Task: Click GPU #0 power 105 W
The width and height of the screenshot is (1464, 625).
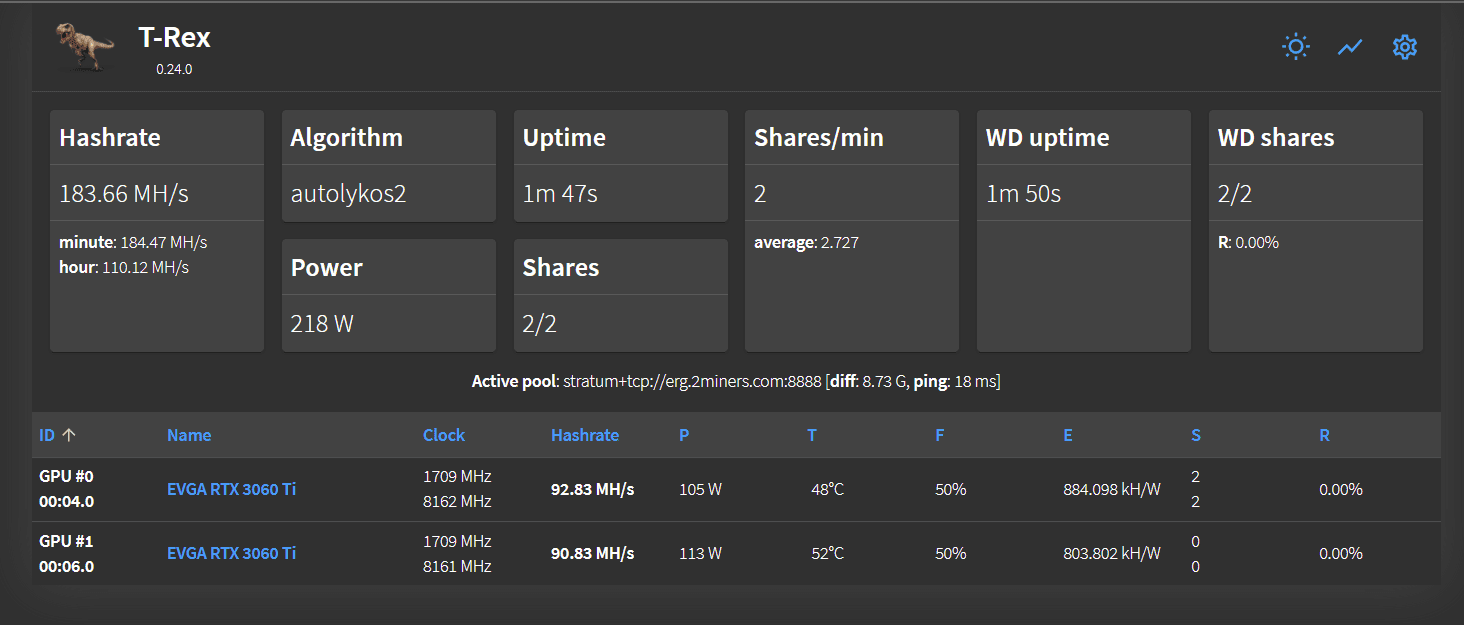Action: pyautogui.click(x=700, y=489)
